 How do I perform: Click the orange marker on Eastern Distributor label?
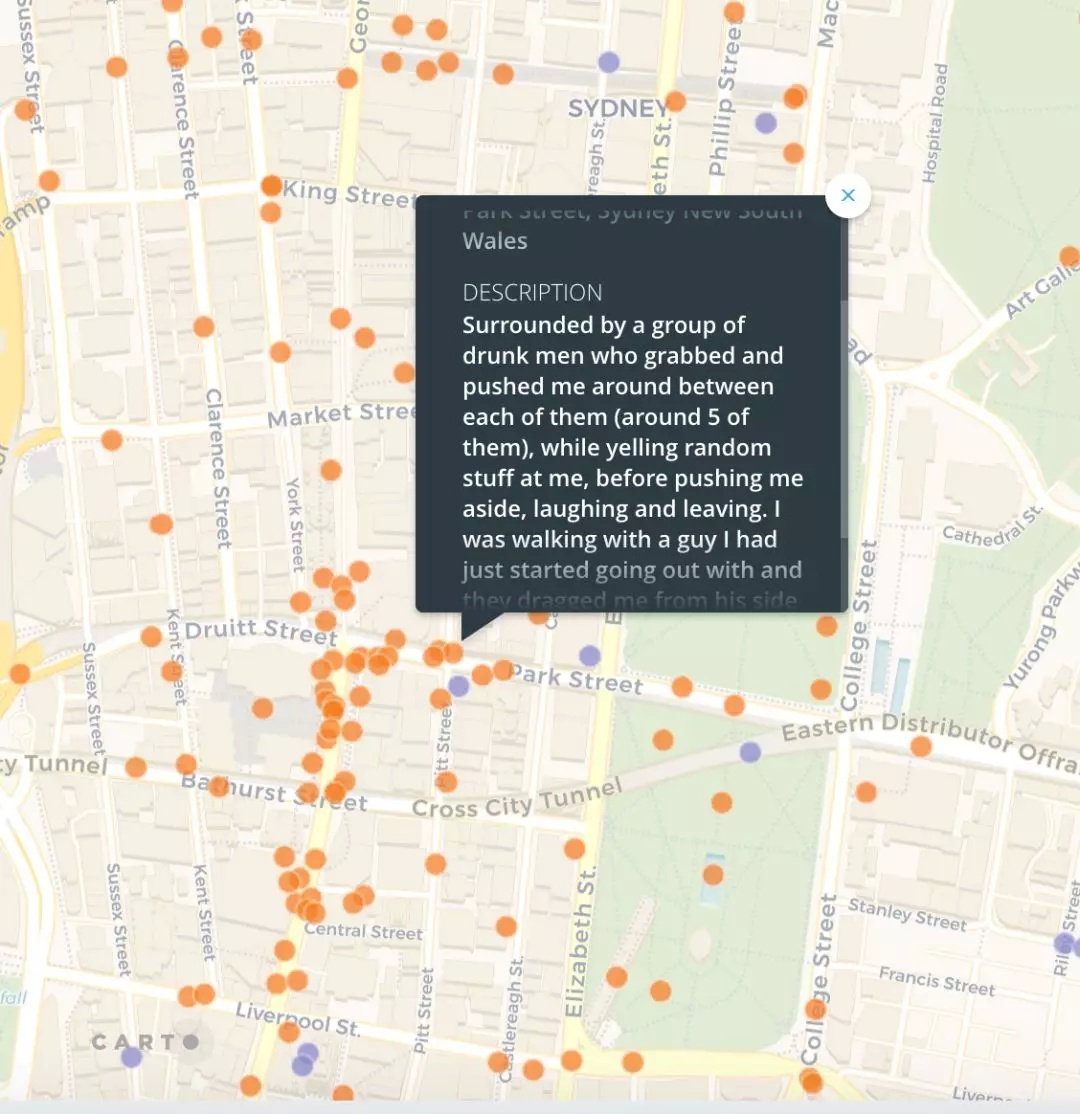(921, 746)
